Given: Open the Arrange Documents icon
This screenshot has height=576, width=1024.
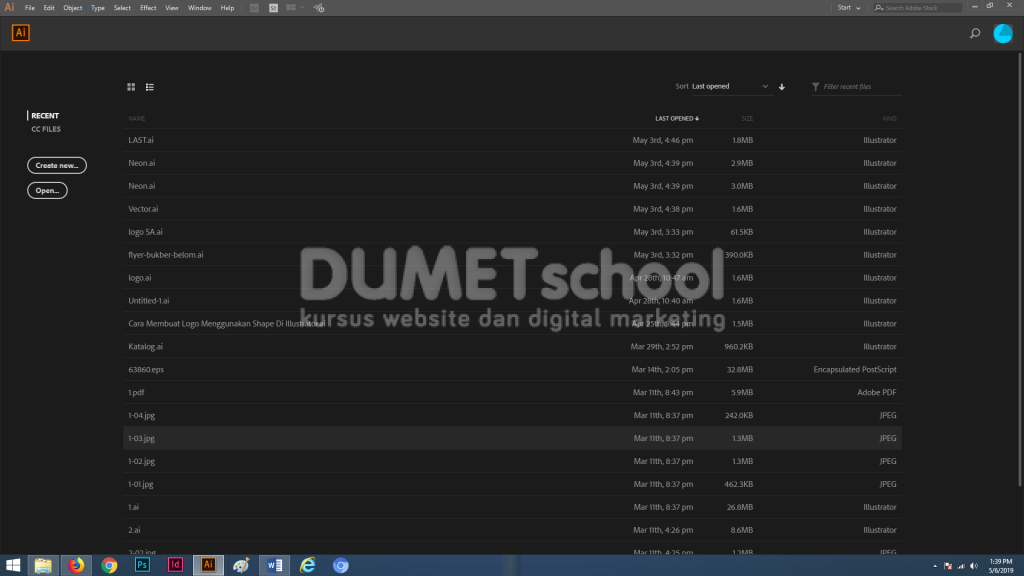Looking at the screenshot, I should (291, 8).
